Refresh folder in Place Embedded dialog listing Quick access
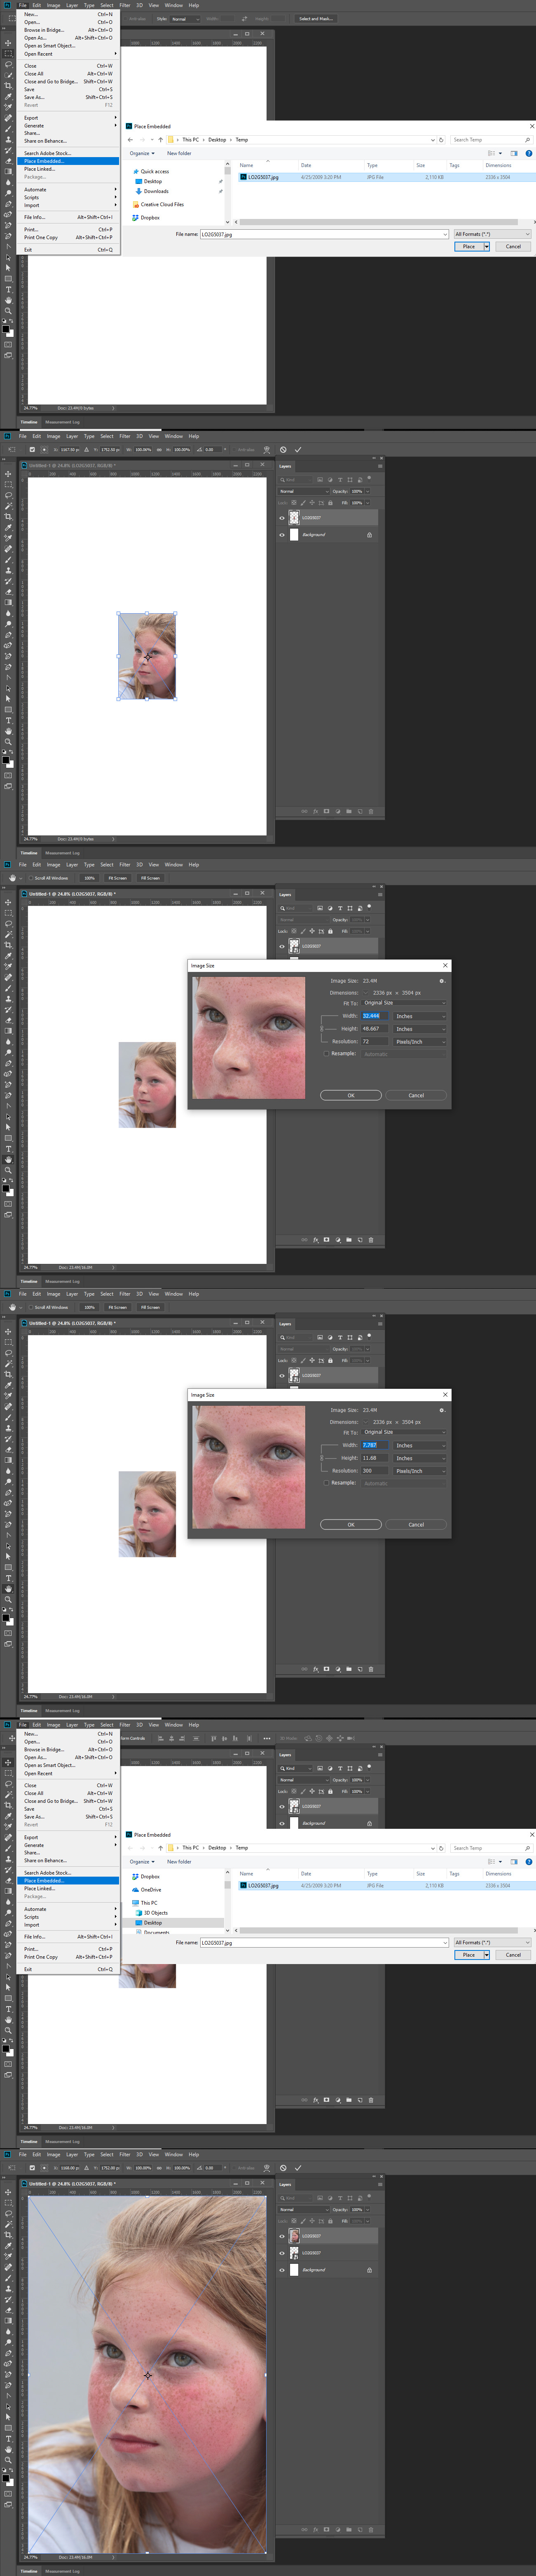This screenshot has width=536, height=2576. click(441, 140)
